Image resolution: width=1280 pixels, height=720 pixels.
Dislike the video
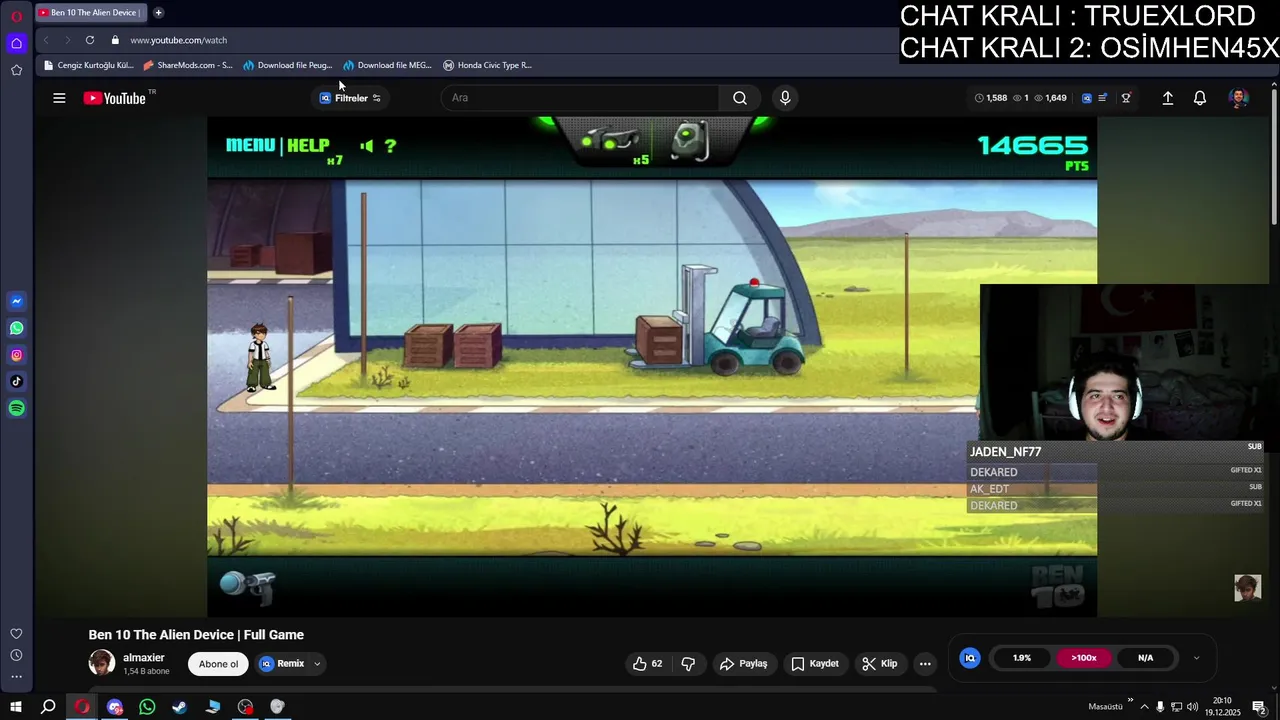pyautogui.click(x=688, y=664)
